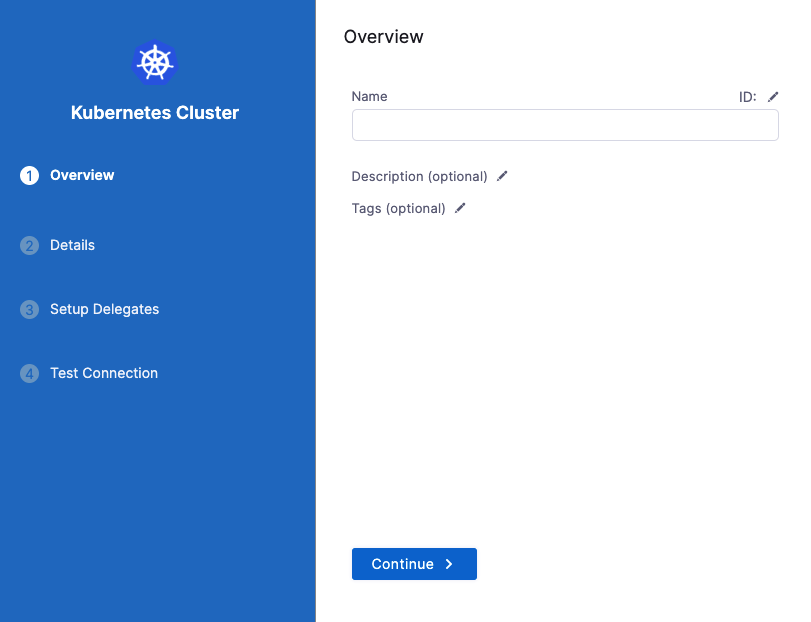Click the pencil icon next to ID
The image size is (811, 622).
[773, 97]
